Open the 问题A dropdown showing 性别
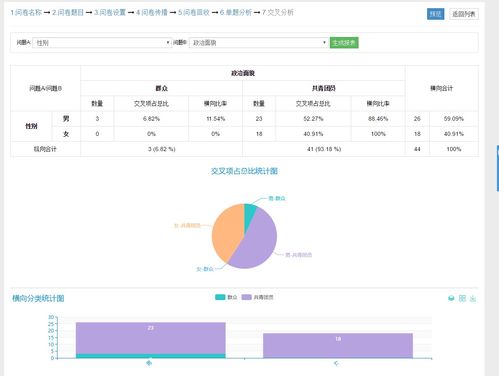 point(102,43)
